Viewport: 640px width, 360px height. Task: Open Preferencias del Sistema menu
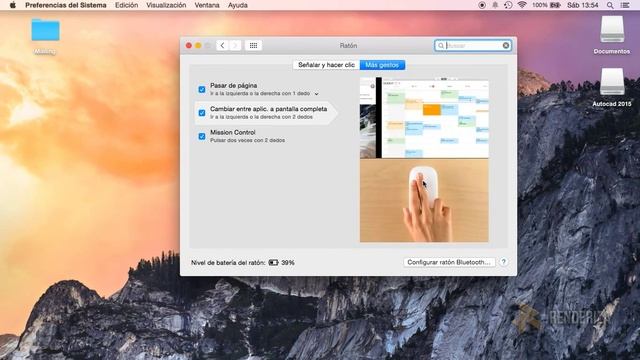click(x=66, y=5)
